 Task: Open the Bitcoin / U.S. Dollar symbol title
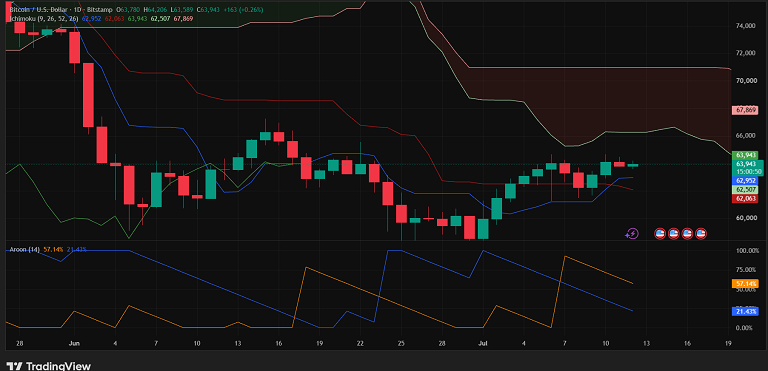[x=40, y=10]
